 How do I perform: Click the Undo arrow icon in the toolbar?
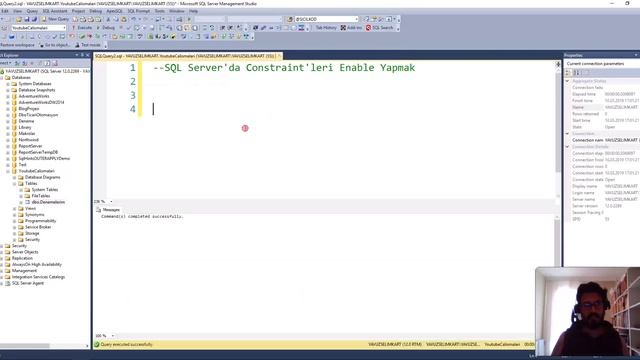point(133,19)
